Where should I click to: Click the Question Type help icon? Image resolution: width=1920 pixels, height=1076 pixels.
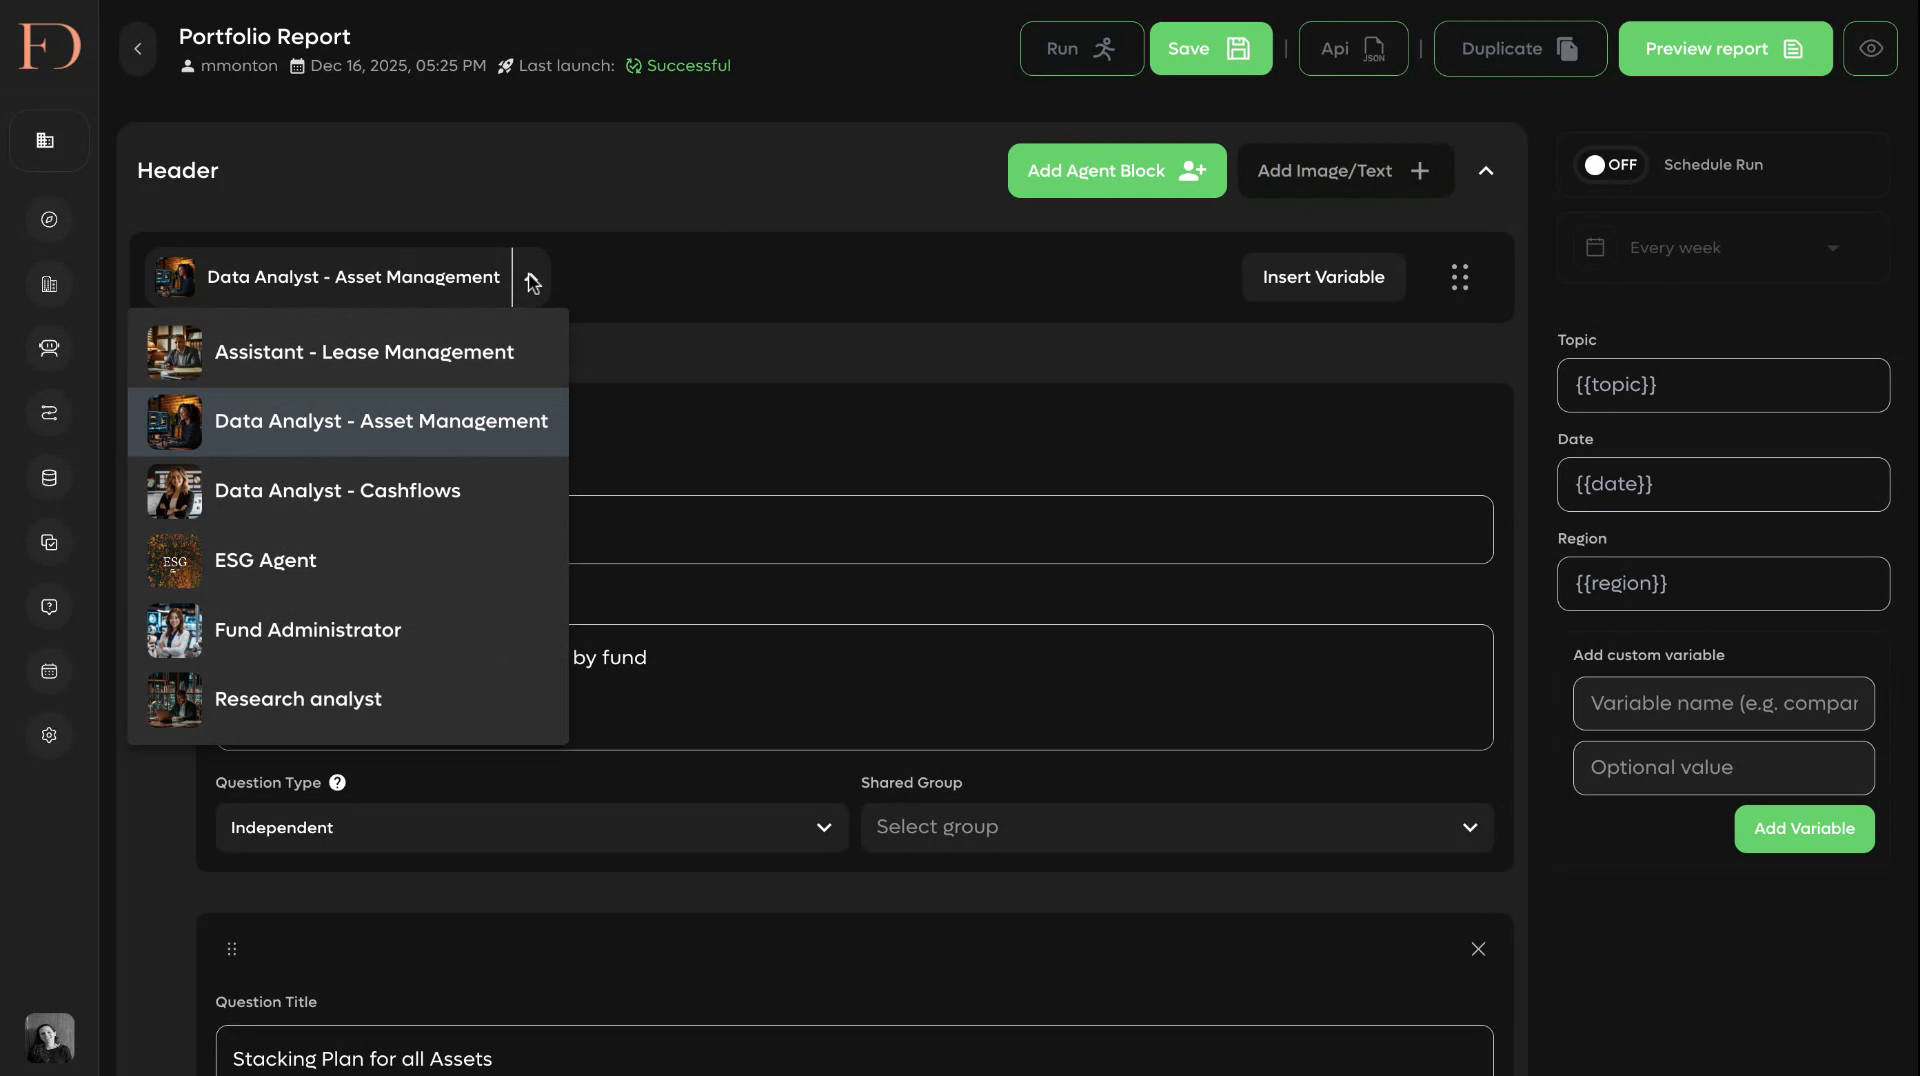337,783
